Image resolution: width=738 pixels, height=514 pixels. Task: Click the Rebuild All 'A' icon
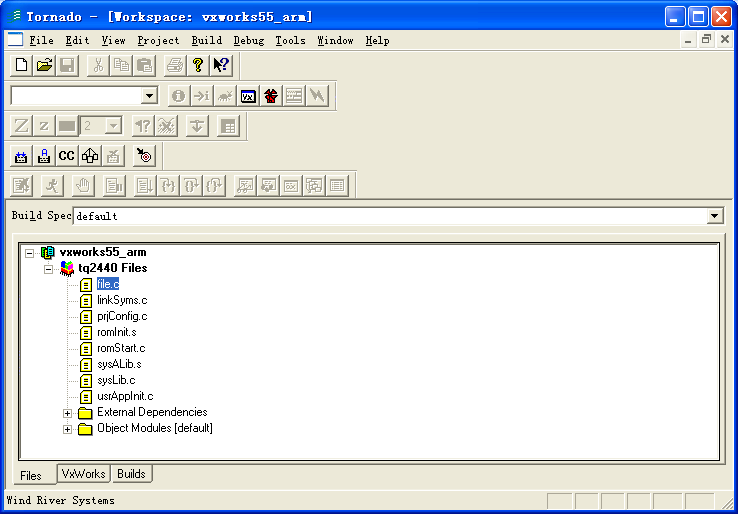(44, 156)
